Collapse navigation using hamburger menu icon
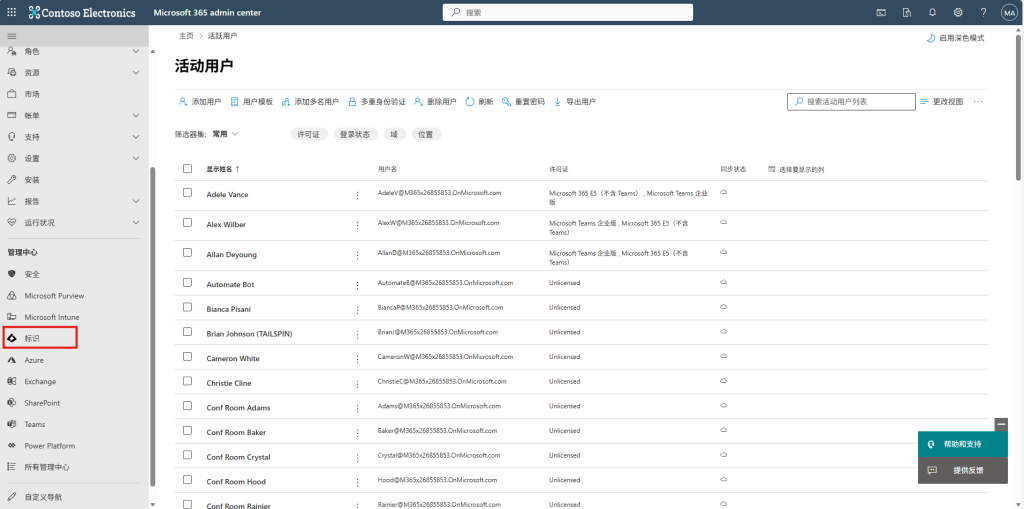1024x509 pixels. 12,36
